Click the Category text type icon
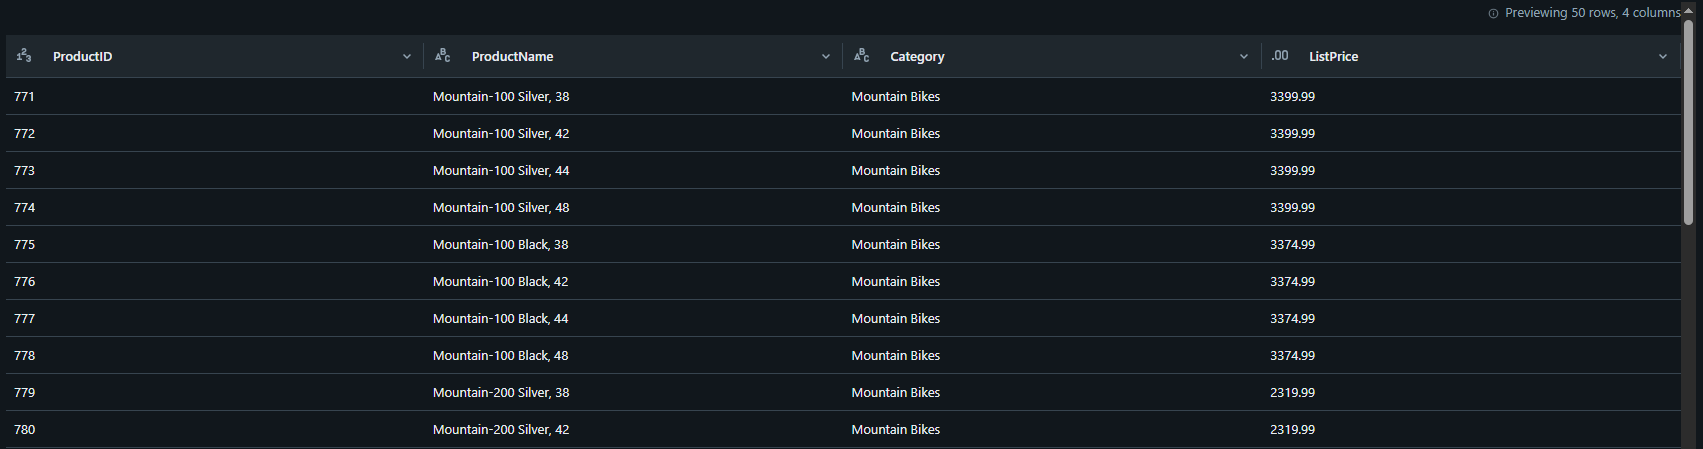The image size is (1703, 449). [x=862, y=56]
